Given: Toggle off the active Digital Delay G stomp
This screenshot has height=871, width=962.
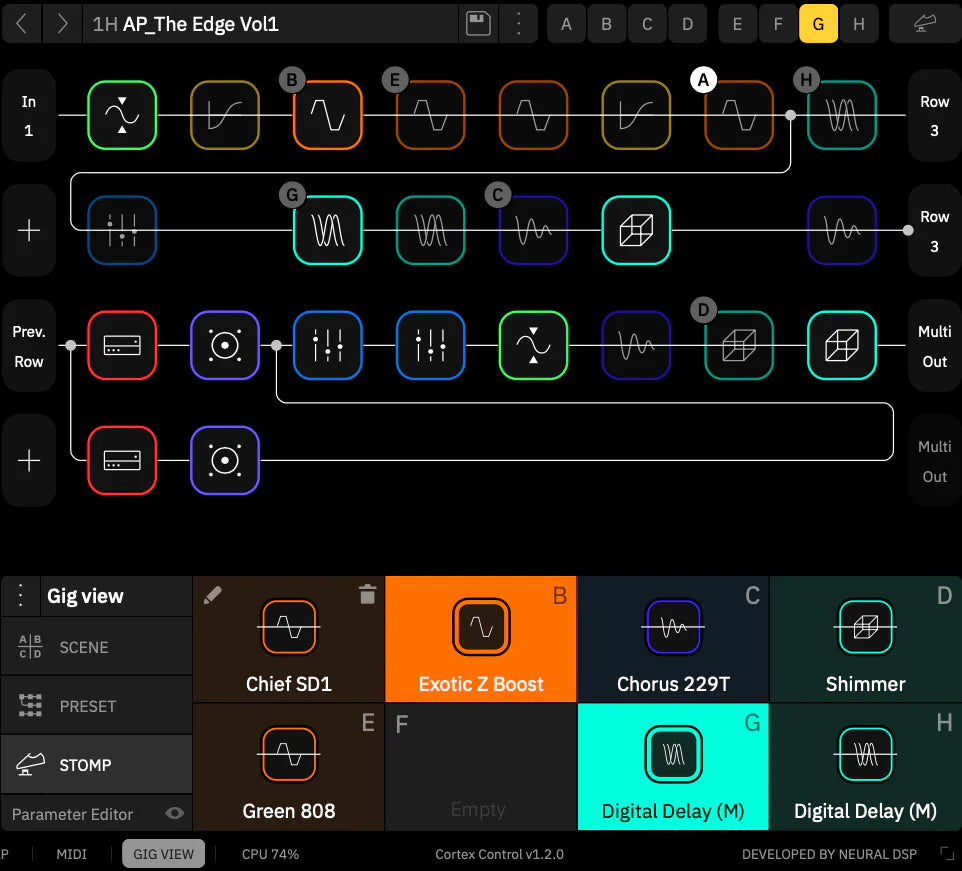Looking at the screenshot, I should (673, 766).
